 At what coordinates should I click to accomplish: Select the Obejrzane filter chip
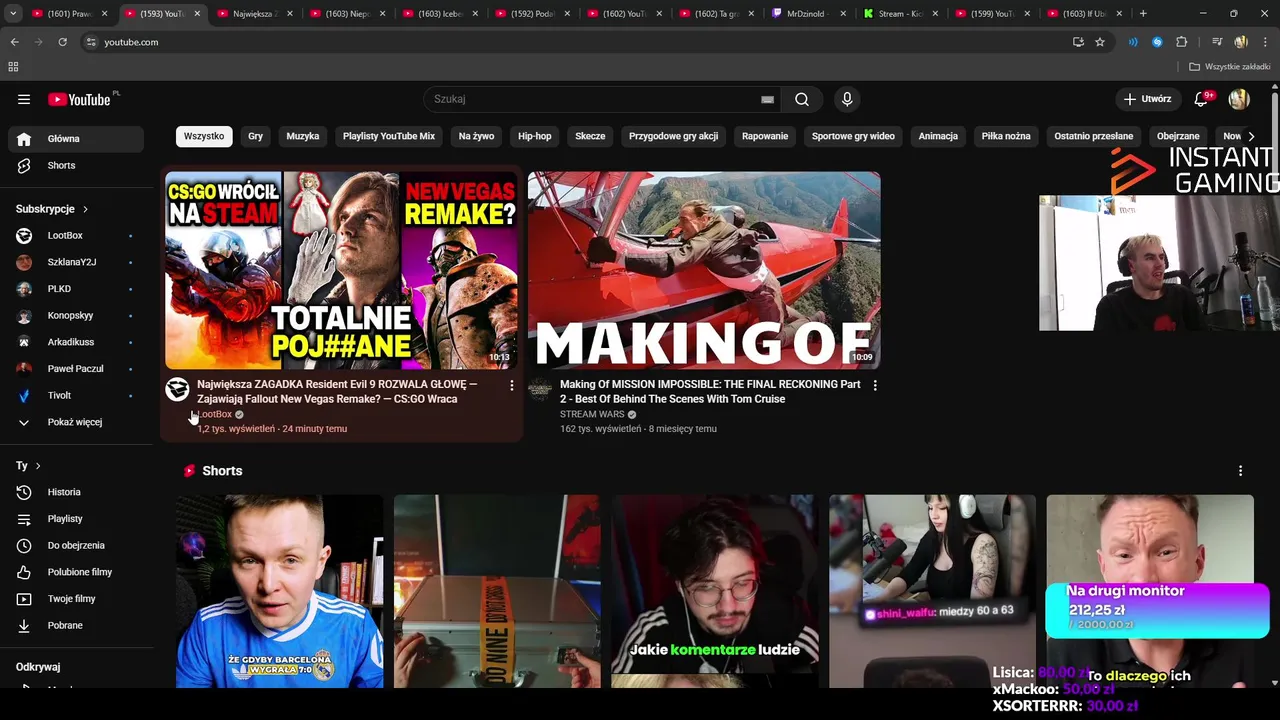pos(1178,136)
